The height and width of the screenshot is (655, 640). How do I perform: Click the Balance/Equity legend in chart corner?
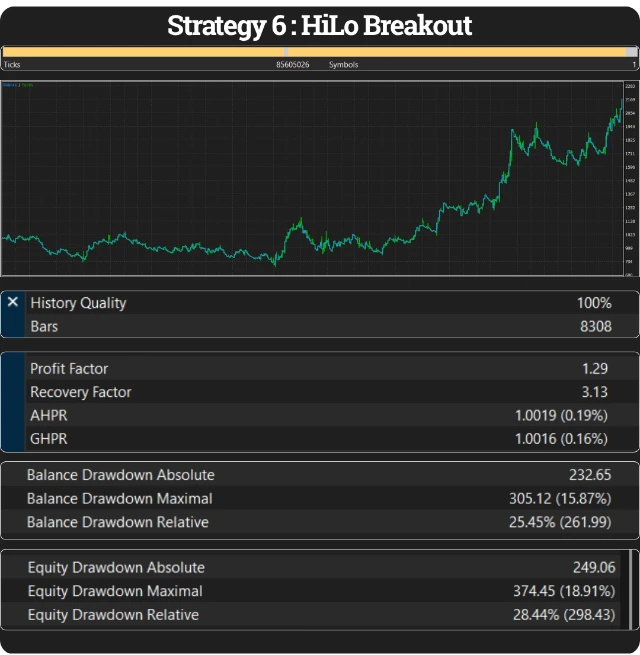click(x=18, y=85)
